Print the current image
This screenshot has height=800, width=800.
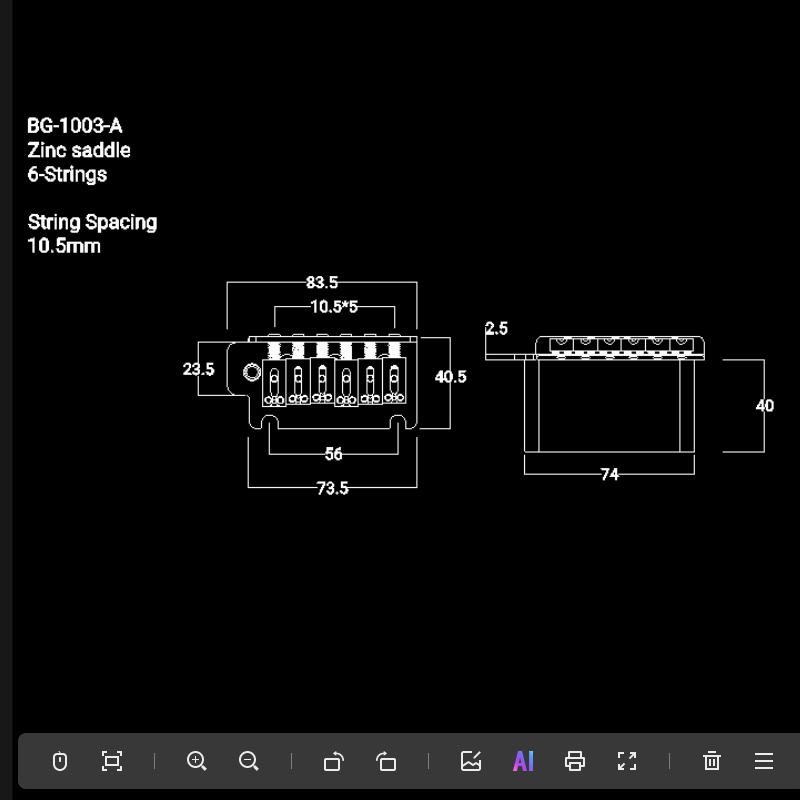point(575,761)
